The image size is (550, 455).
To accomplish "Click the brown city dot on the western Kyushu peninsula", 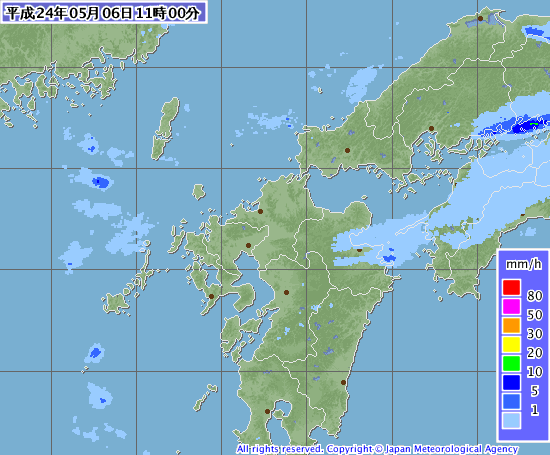I will coord(212,296).
